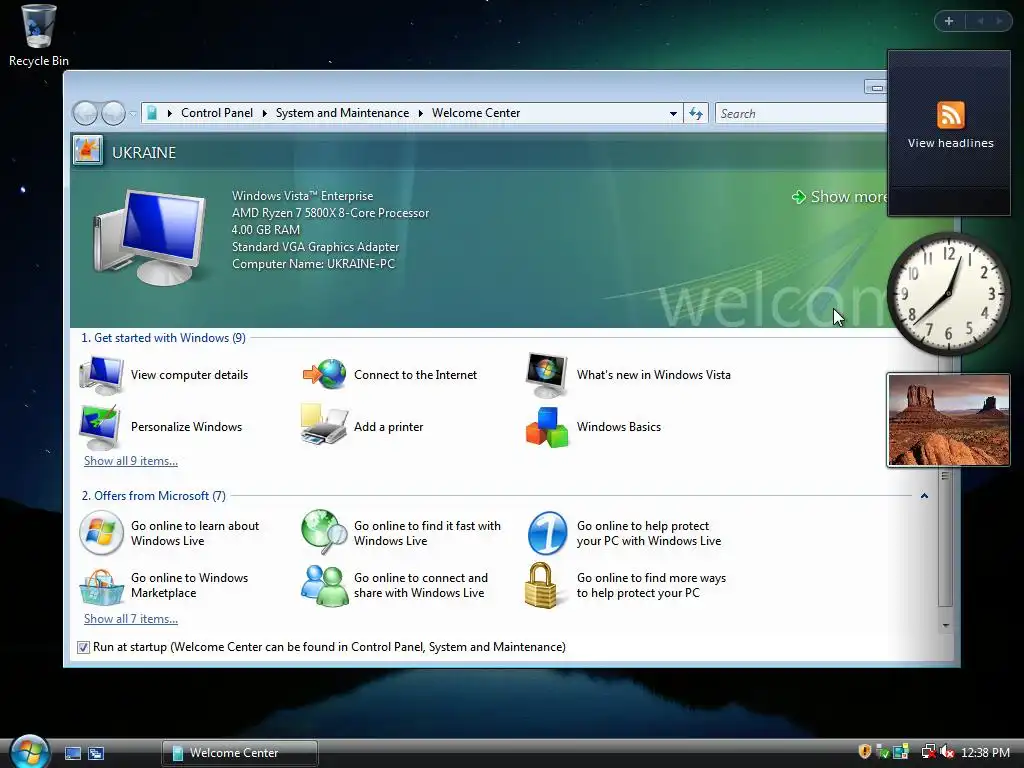This screenshot has height=768, width=1024.
Task: Click the Welcome Center vertical scrollbar
Action: (945, 539)
